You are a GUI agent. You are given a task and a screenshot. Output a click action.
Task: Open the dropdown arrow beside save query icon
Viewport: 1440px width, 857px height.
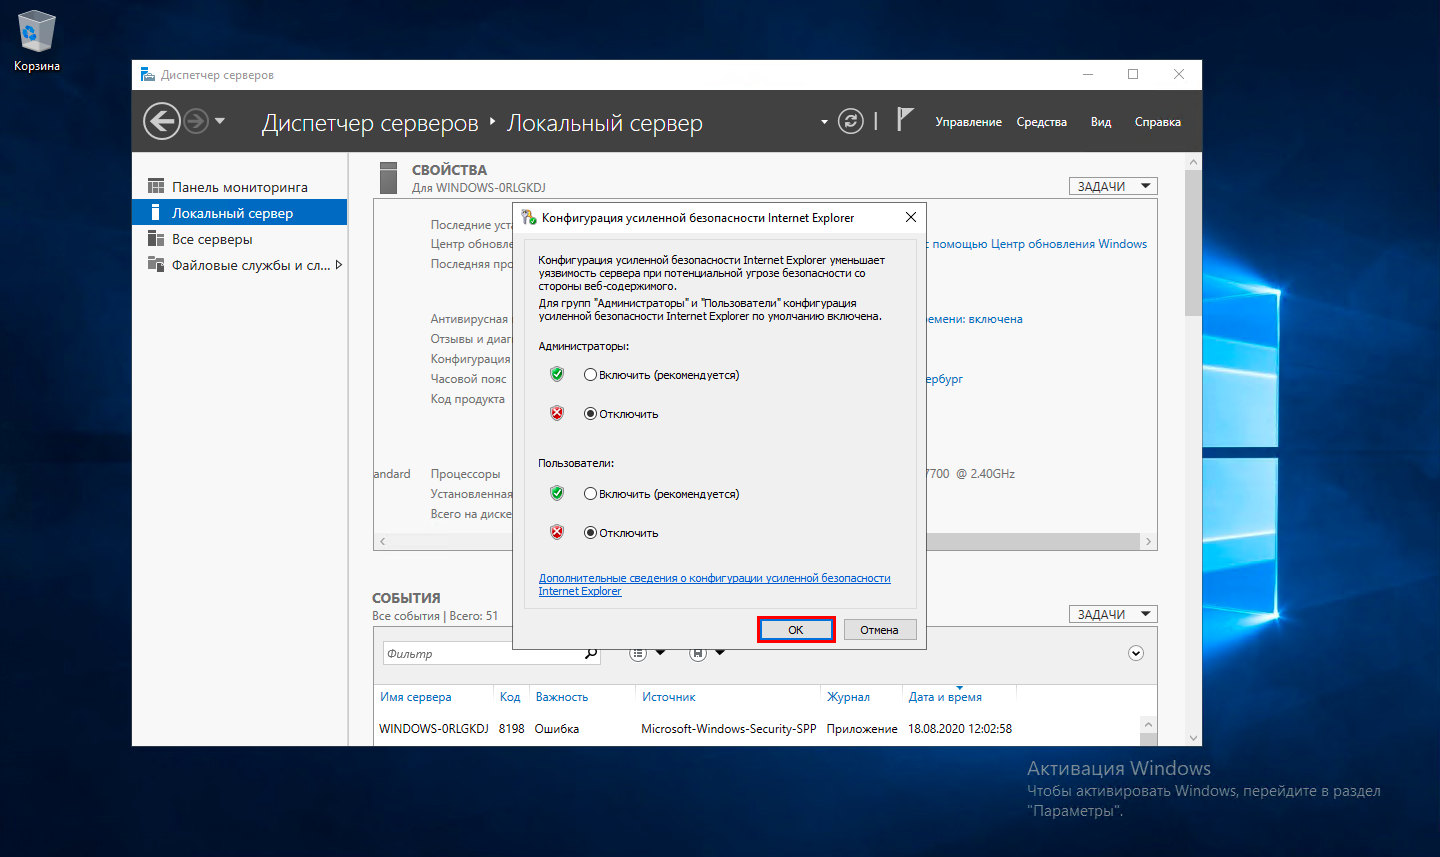[x=720, y=653]
